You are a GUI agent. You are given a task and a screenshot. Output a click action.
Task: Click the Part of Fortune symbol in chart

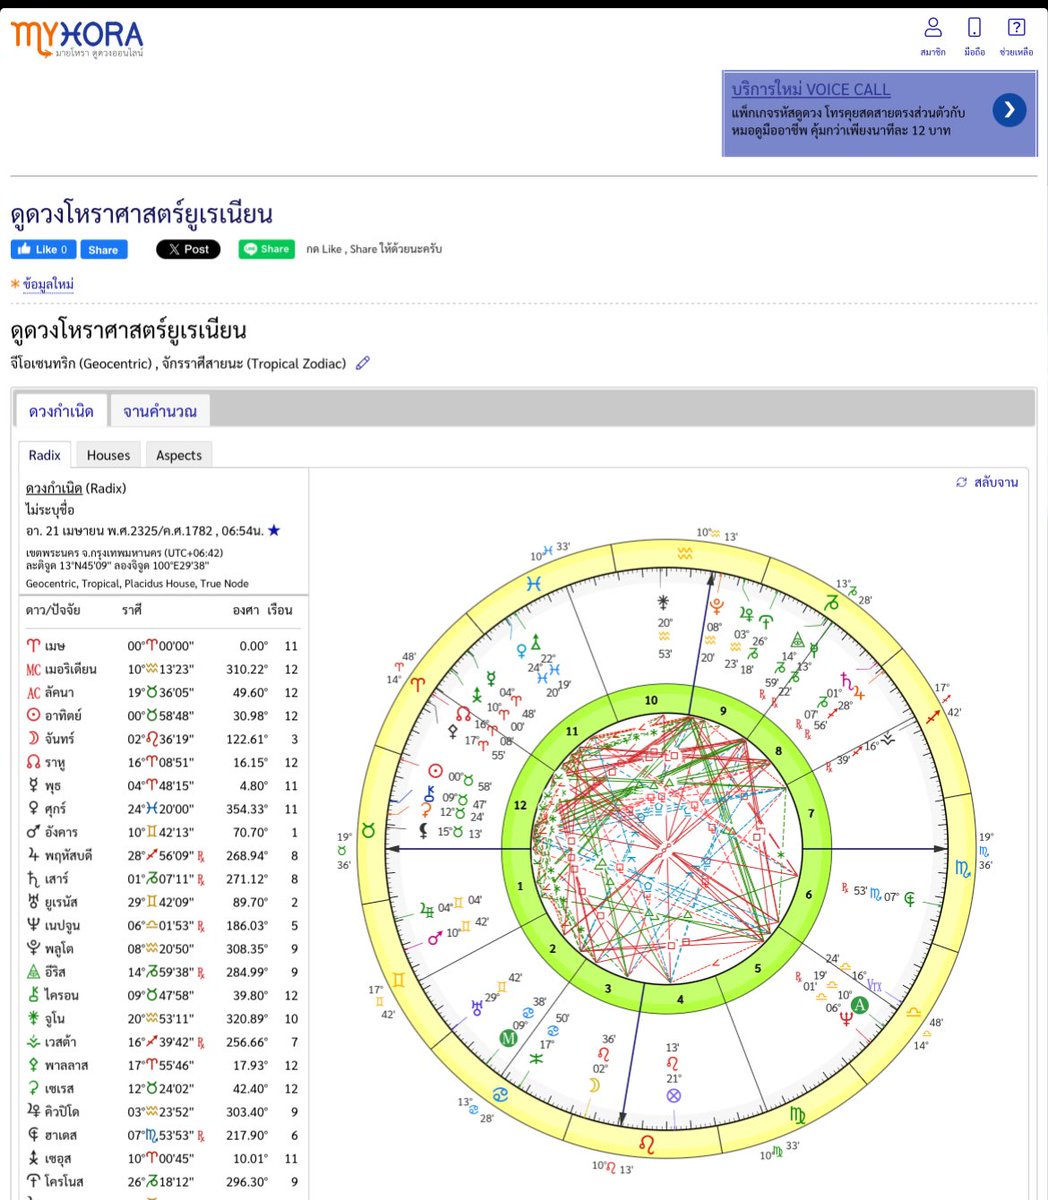coord(673,1096)
